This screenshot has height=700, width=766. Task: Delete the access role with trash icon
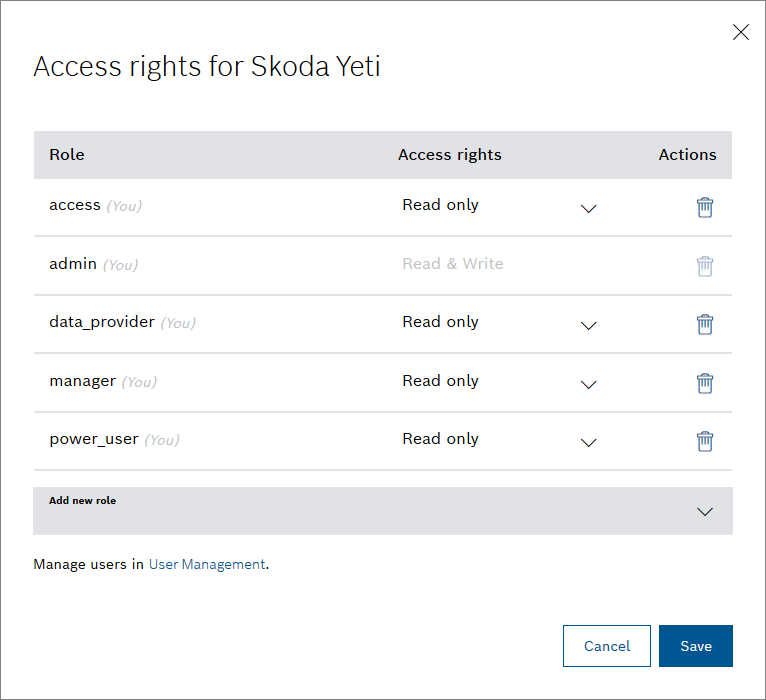[705, 207]
